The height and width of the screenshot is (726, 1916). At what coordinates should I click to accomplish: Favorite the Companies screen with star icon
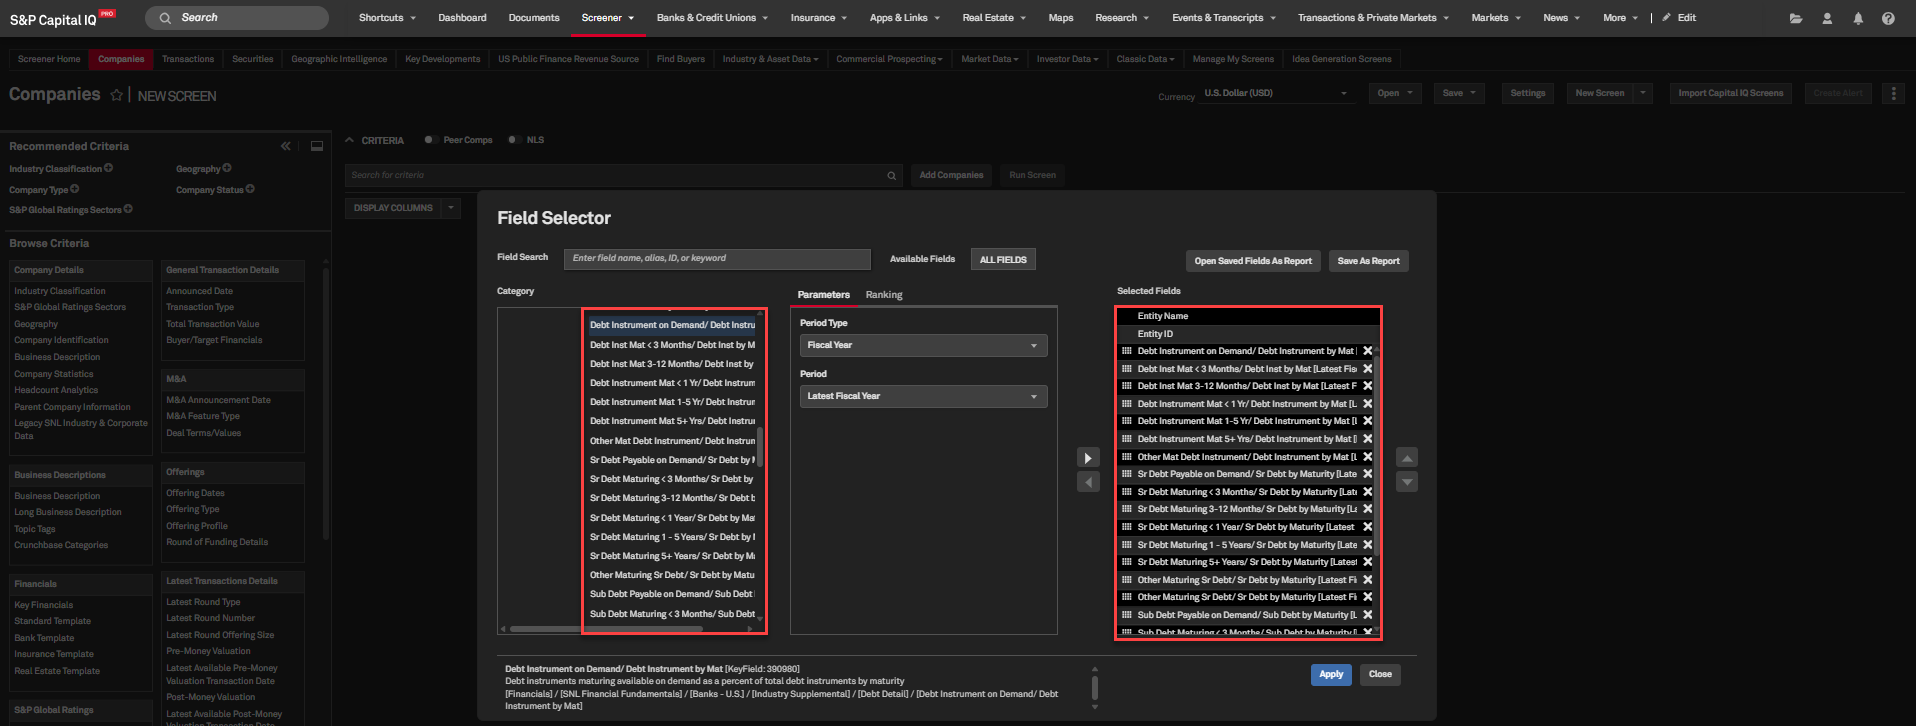(x=116, y=95)
